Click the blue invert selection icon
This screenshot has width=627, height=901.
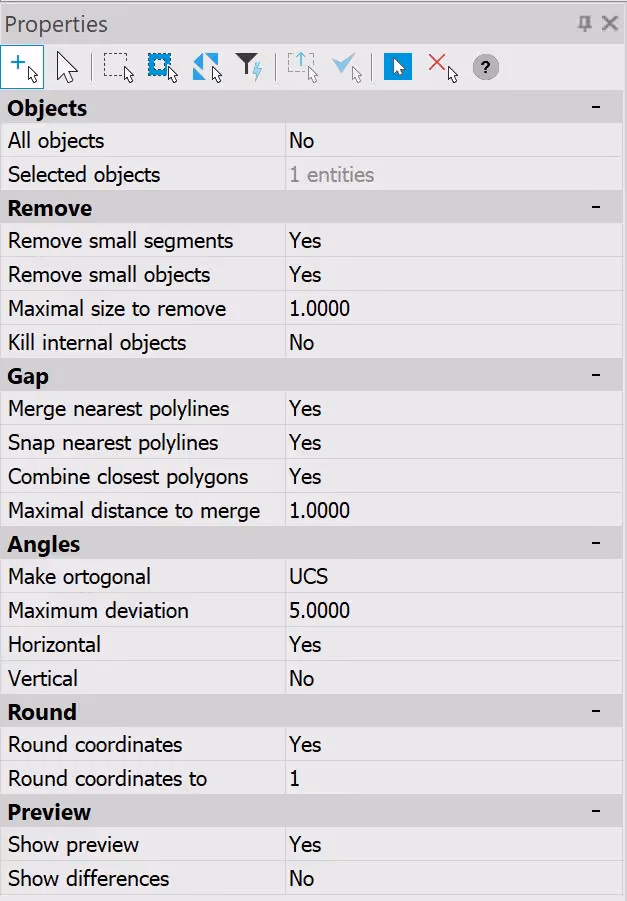pyautogui.click(x=207, y=67)
